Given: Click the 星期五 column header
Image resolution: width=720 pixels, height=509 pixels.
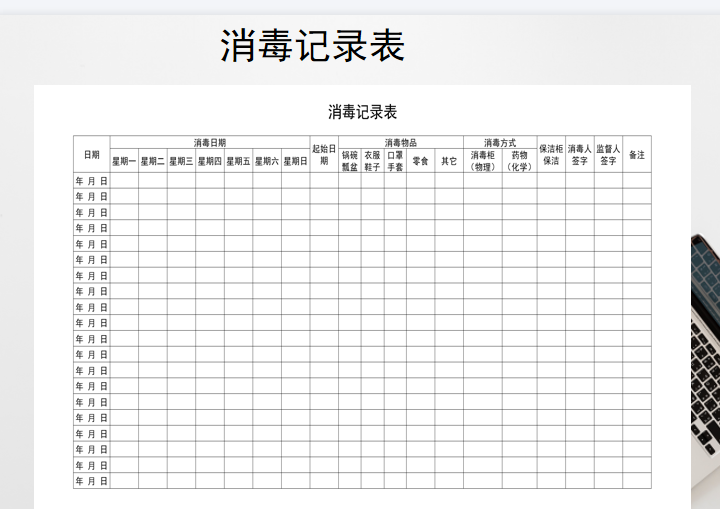Looking at the screenshot, I should pos(238,161).
